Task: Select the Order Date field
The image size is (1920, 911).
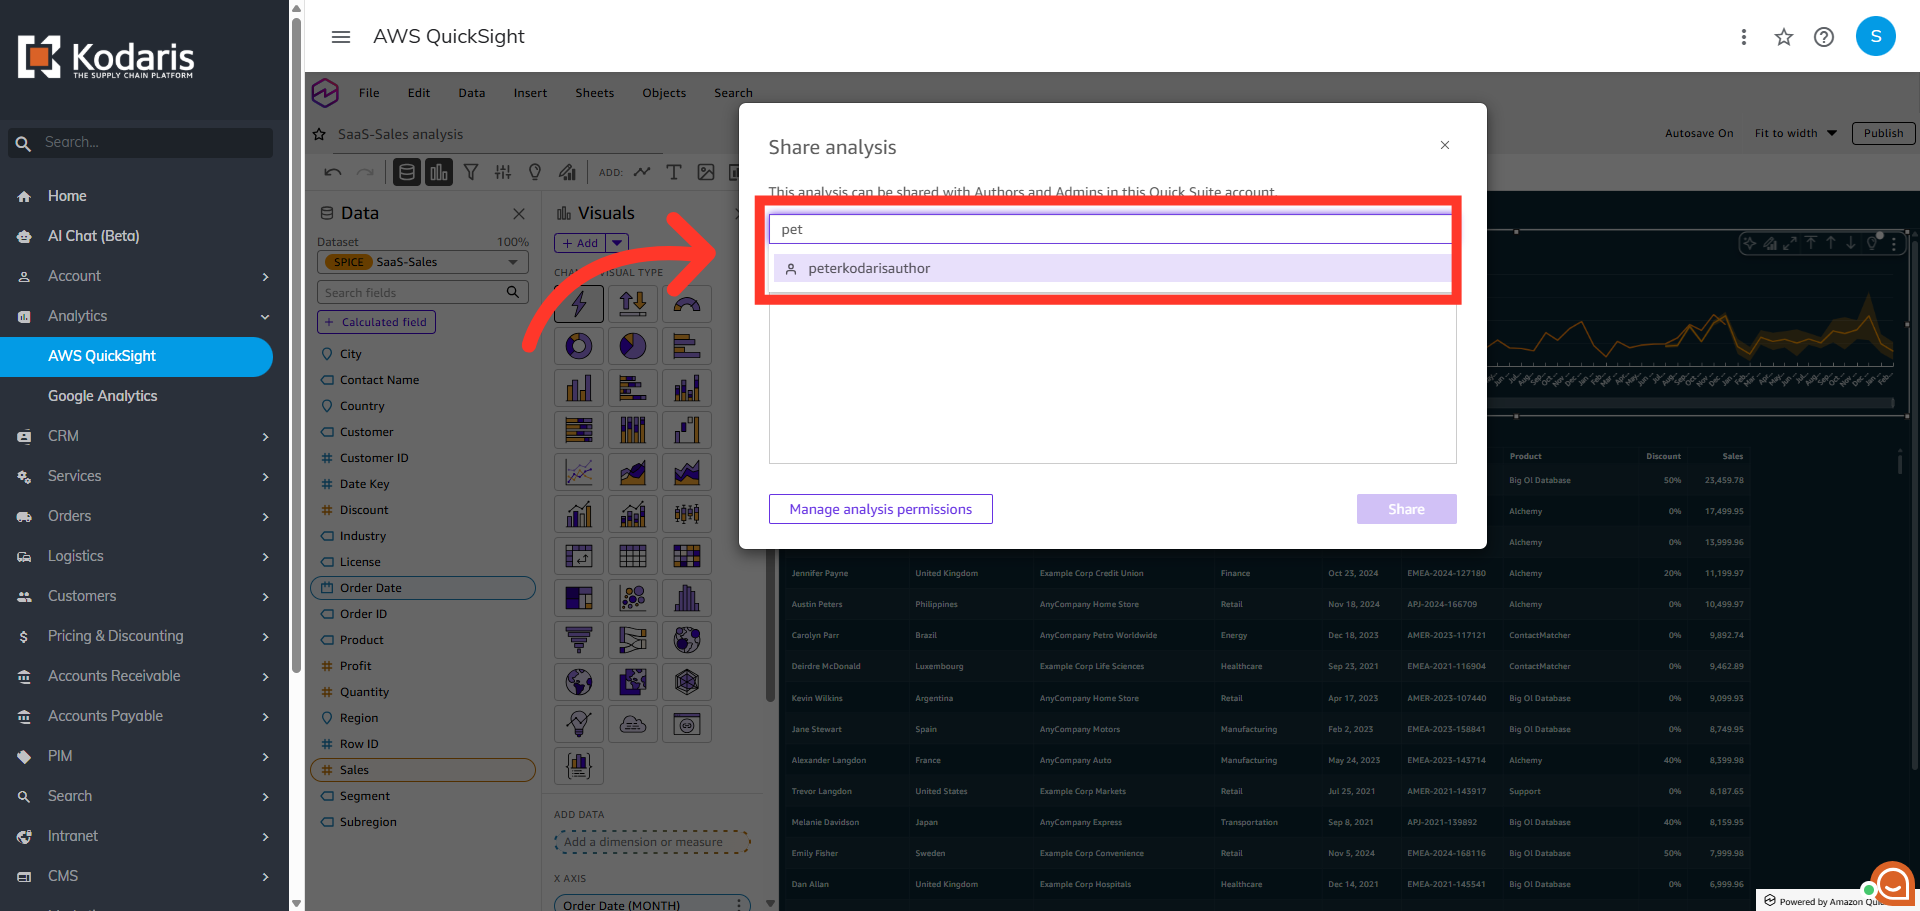Action: coord(423,588)
